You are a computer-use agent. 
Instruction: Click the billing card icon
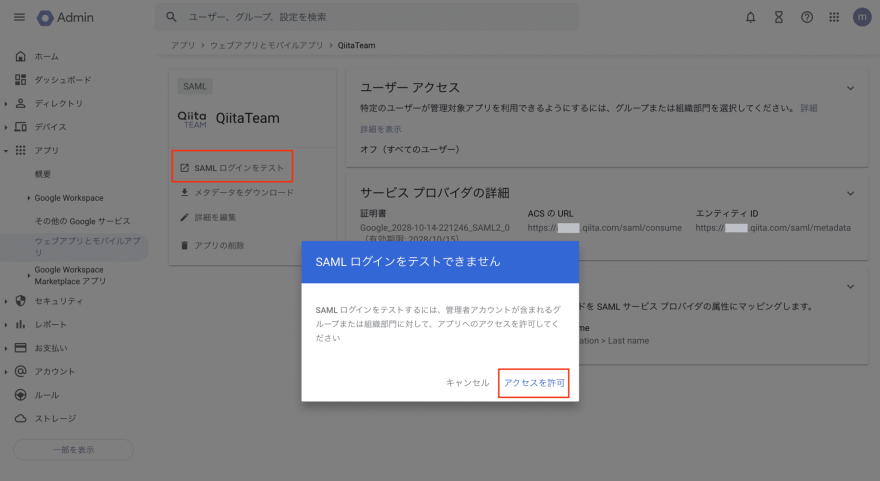coord(21,348)
